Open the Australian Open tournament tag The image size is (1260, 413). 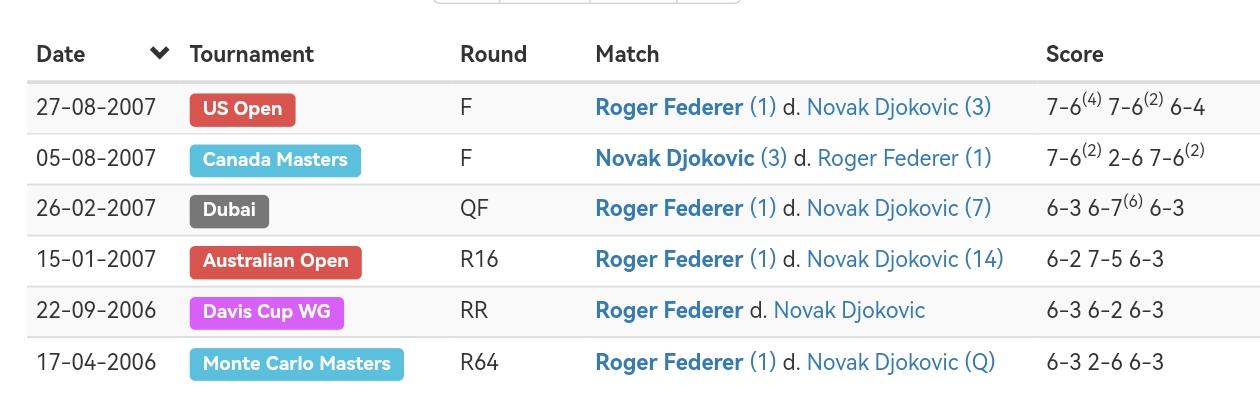click(275, 261)
